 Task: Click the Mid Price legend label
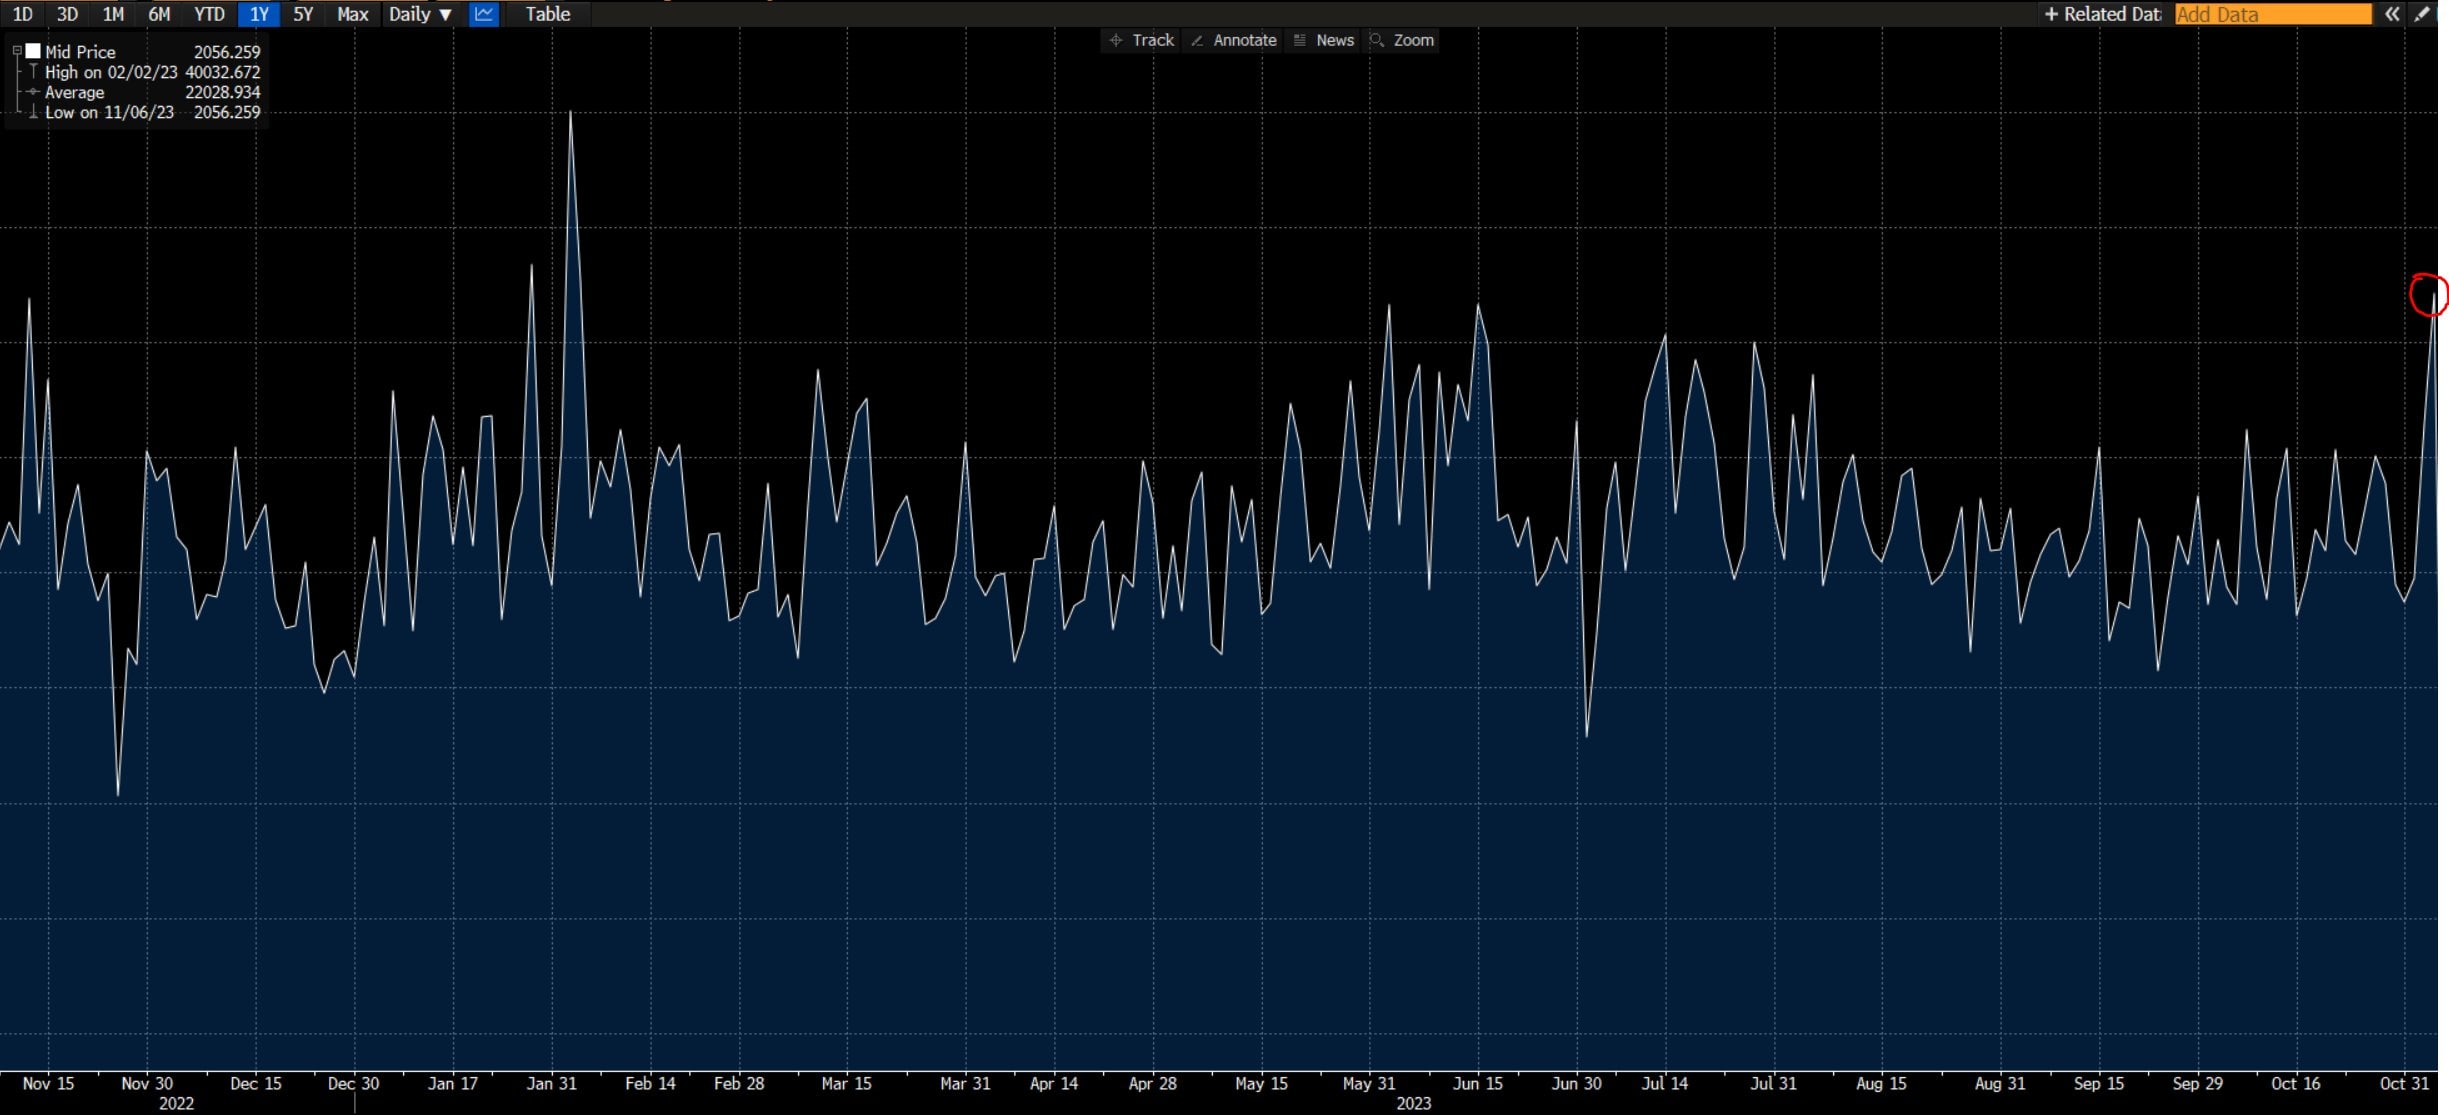[80, 52]
